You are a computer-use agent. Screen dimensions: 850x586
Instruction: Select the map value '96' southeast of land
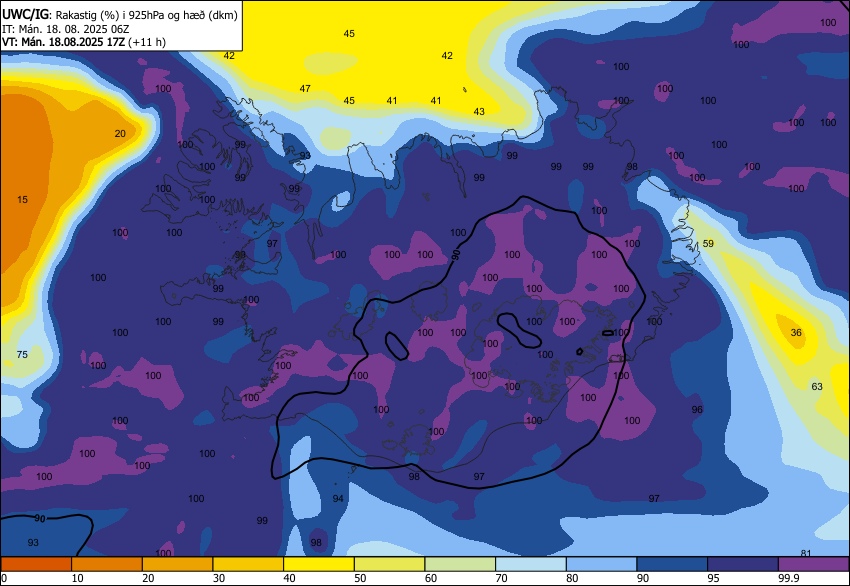[x=697, y=409]
